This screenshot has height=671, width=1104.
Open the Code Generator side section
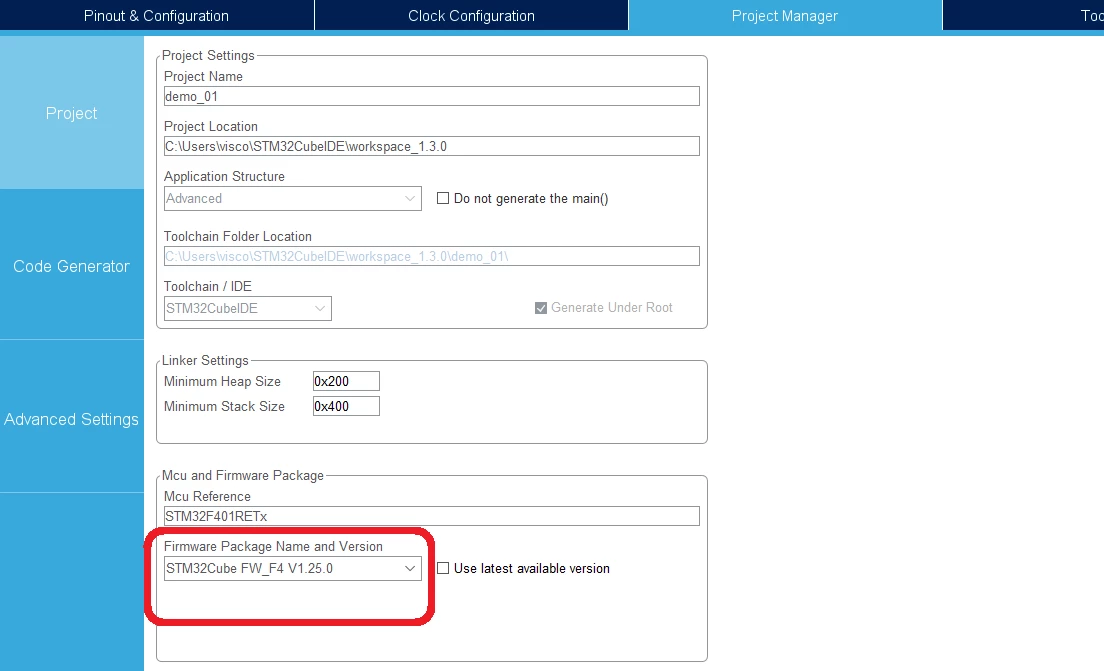72,265
